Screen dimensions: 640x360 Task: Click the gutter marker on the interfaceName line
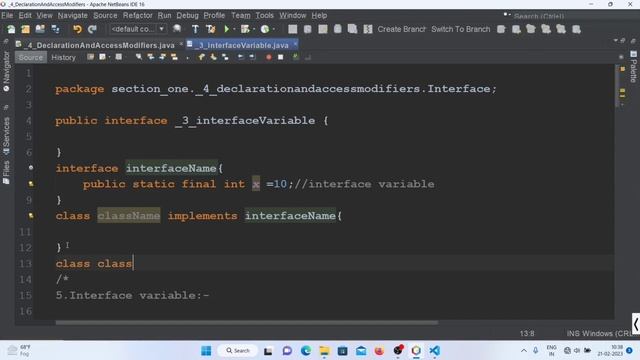(x=31, y=168)
